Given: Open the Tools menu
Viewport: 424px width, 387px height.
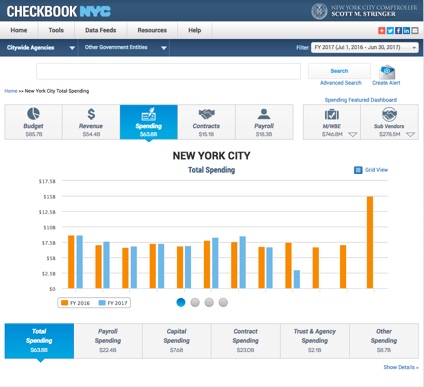Looking at the screenshot, I should [x=56, y=30].
